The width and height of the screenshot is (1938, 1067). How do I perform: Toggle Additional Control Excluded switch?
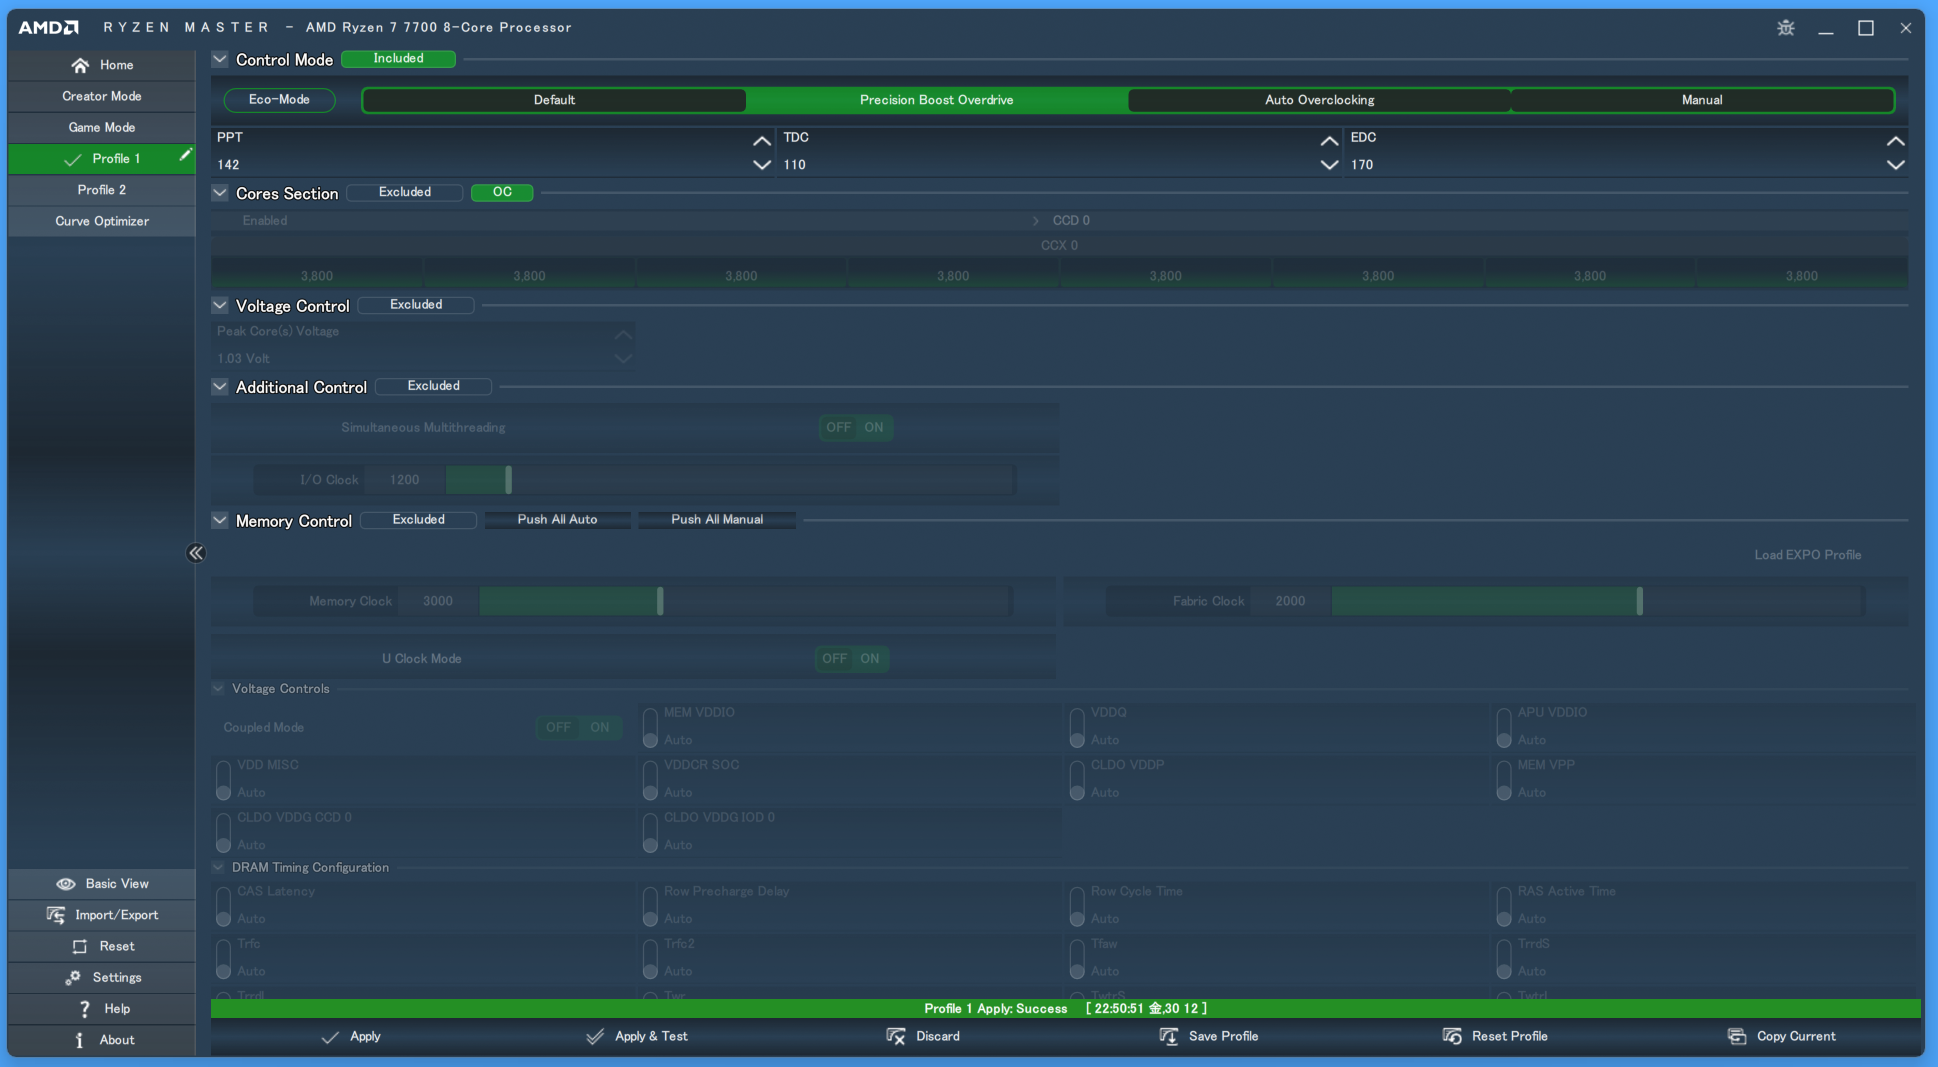433,386
